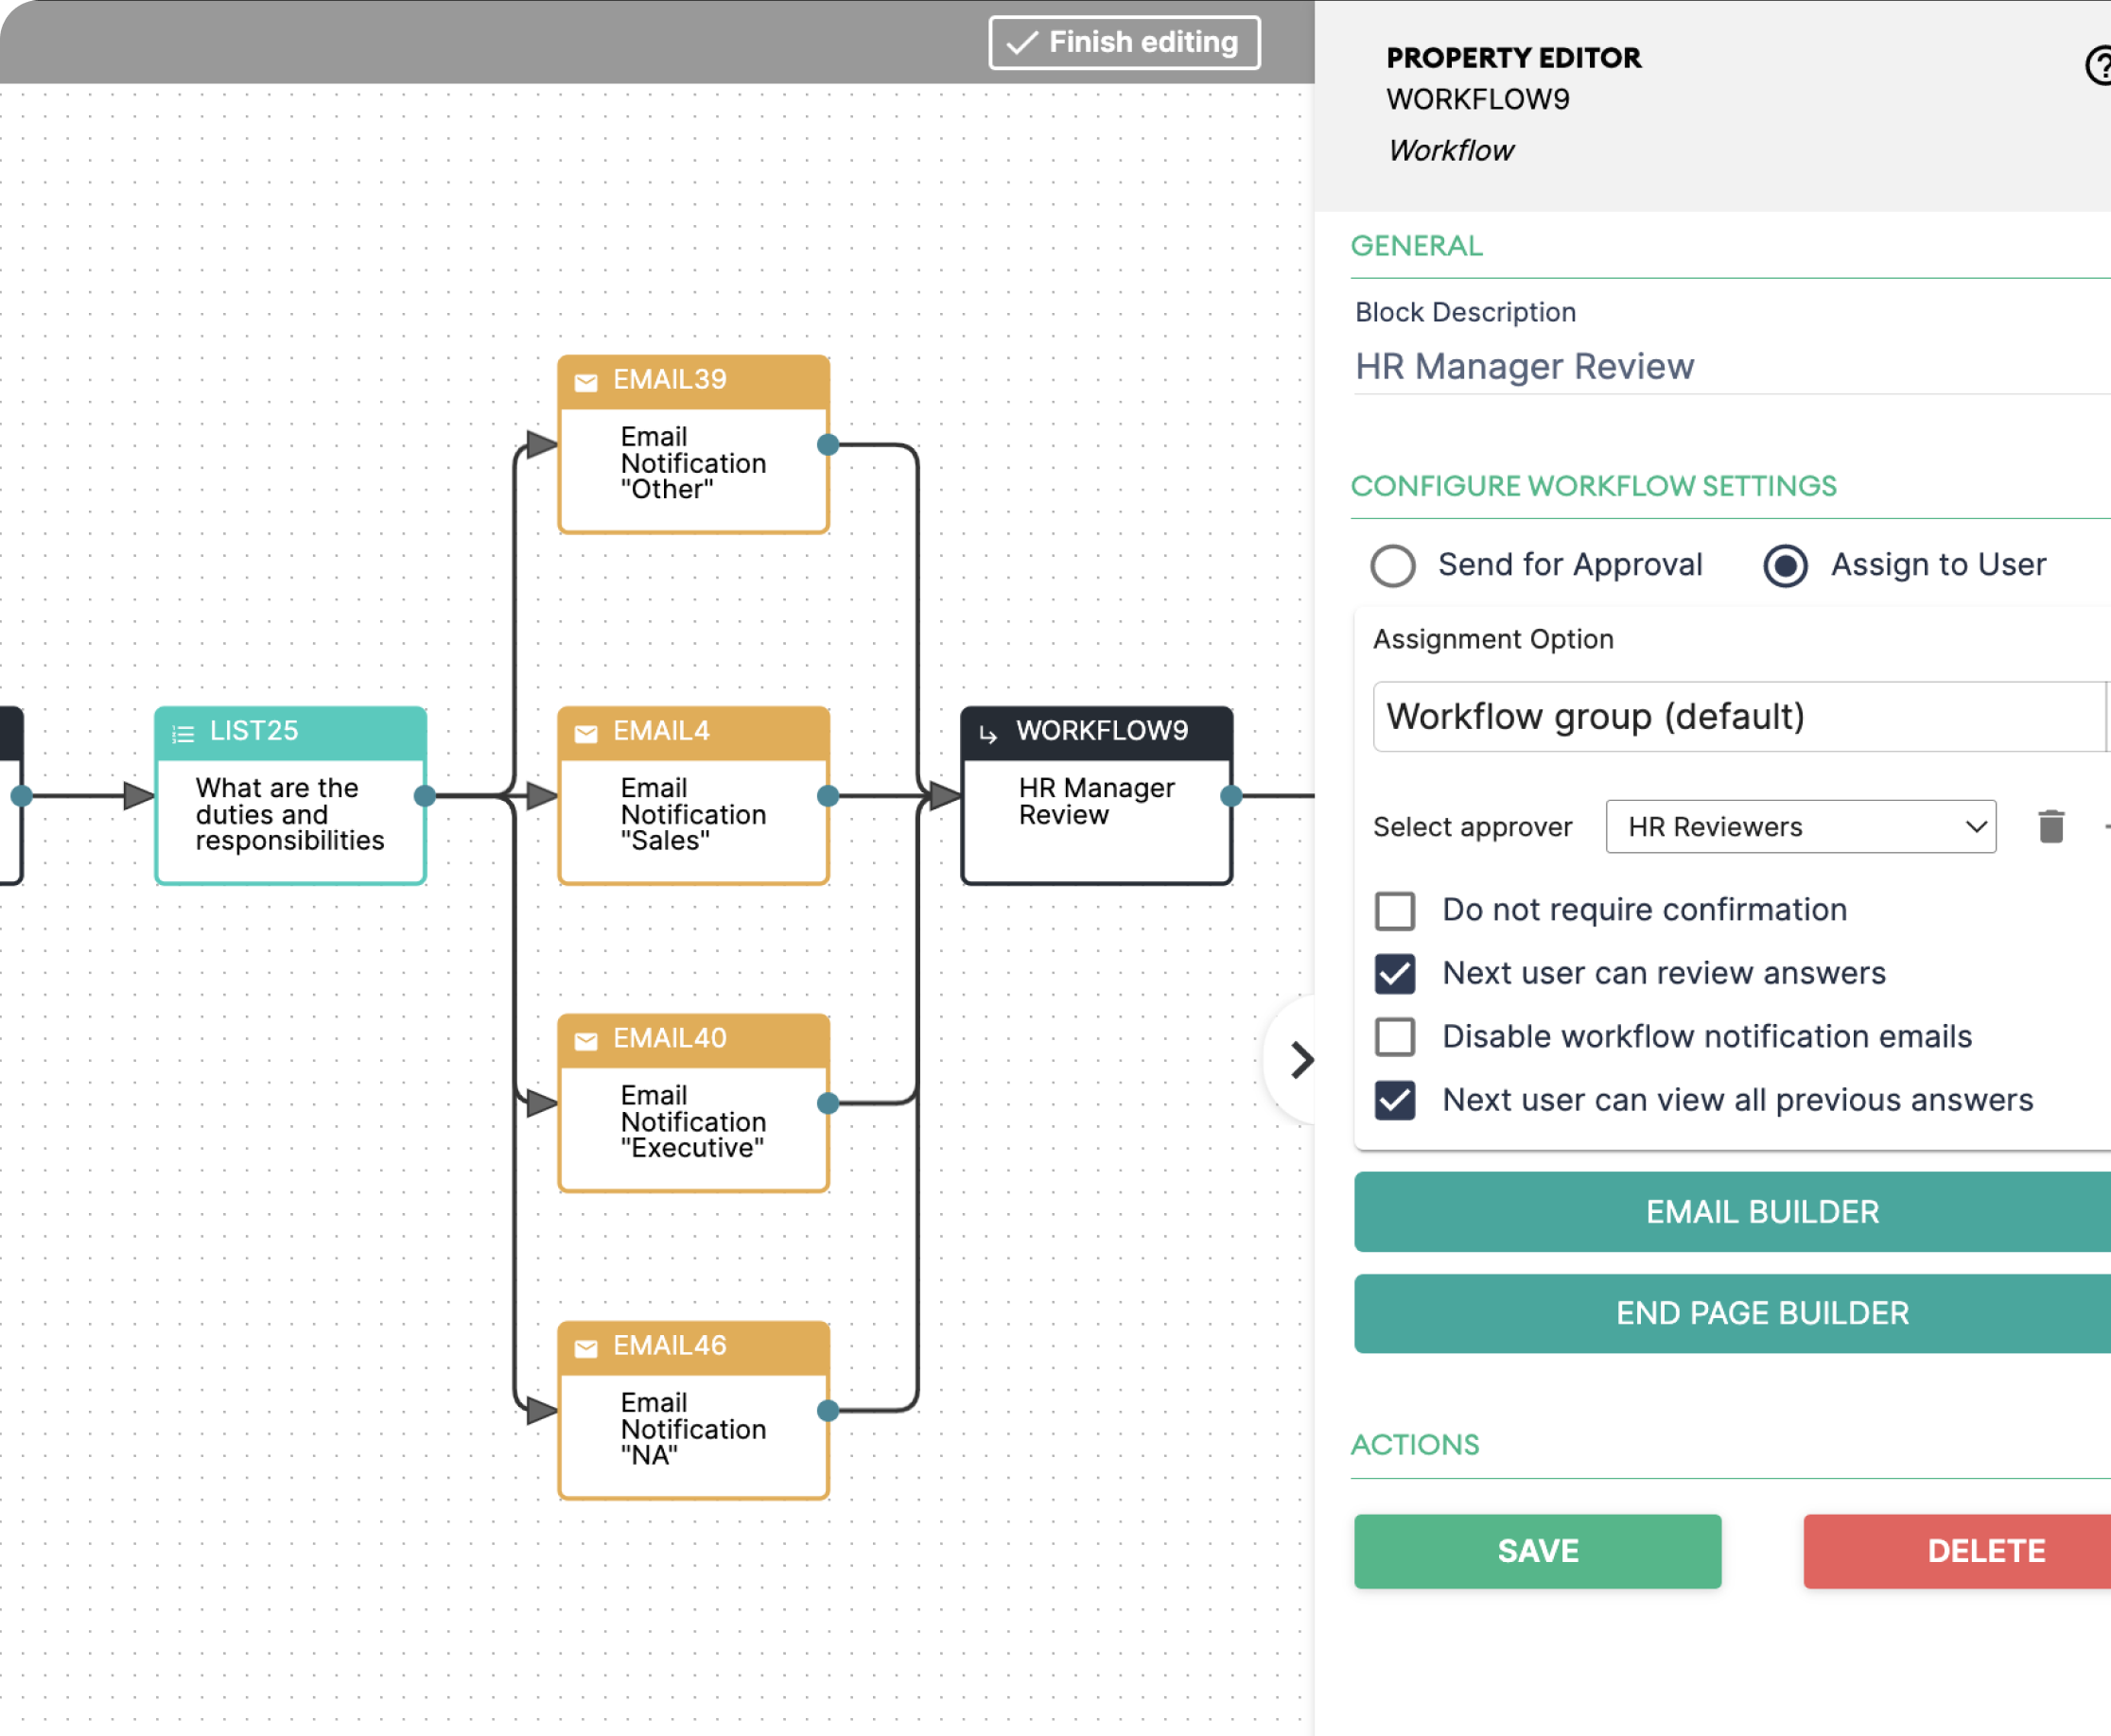Screen dimensions: 2111x1736
Task: Open the EMAIL BUILDER
Action: point(1760,1211)
